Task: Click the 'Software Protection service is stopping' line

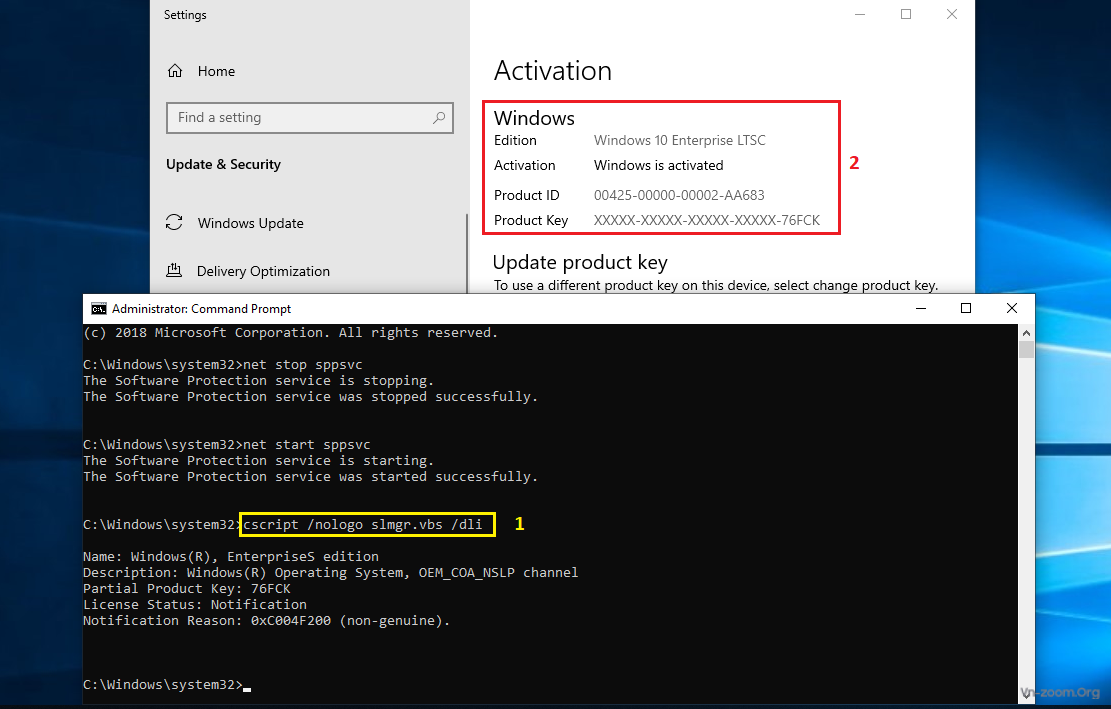Action: 259,381
